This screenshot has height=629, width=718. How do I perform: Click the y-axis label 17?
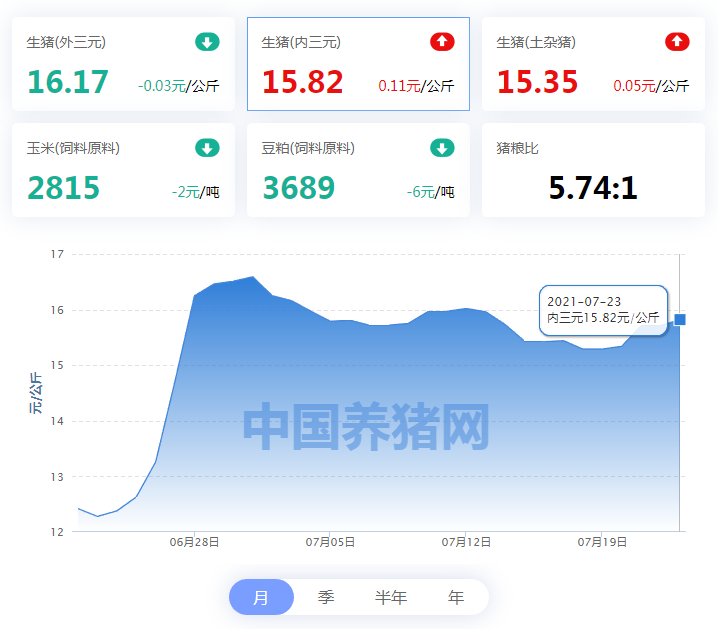point(57,254)
